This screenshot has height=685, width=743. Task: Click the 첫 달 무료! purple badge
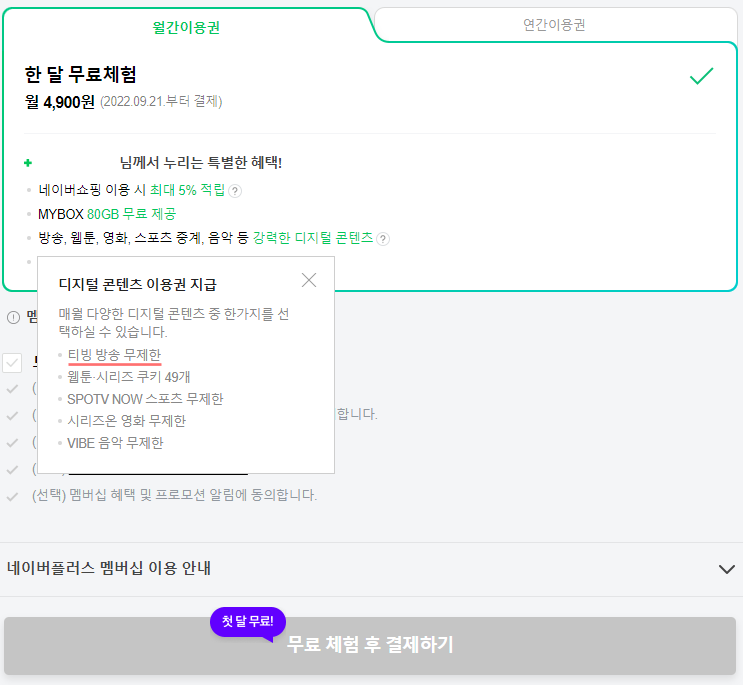click(248, 622)
